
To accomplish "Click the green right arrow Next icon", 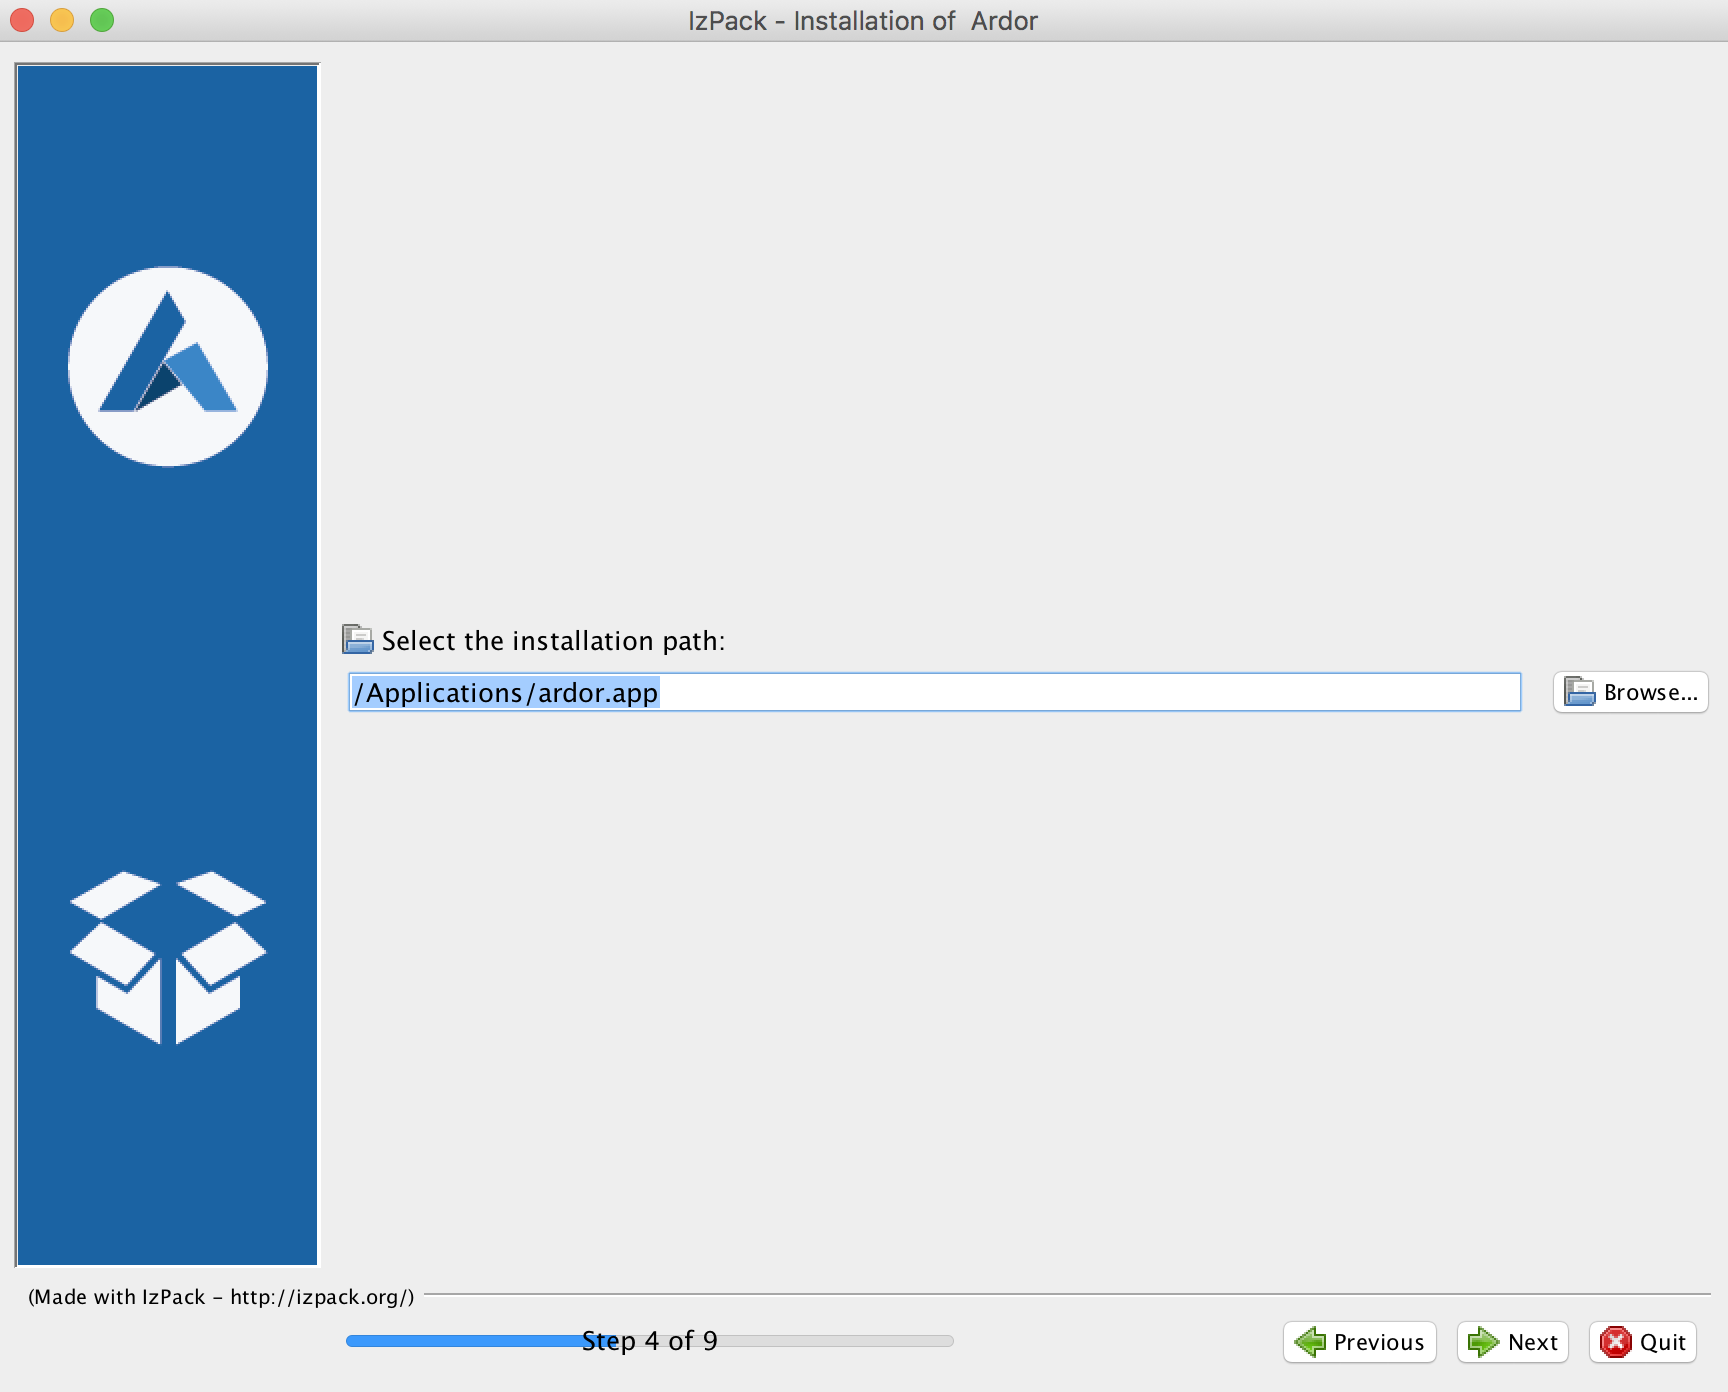I will [1482, 1342].
